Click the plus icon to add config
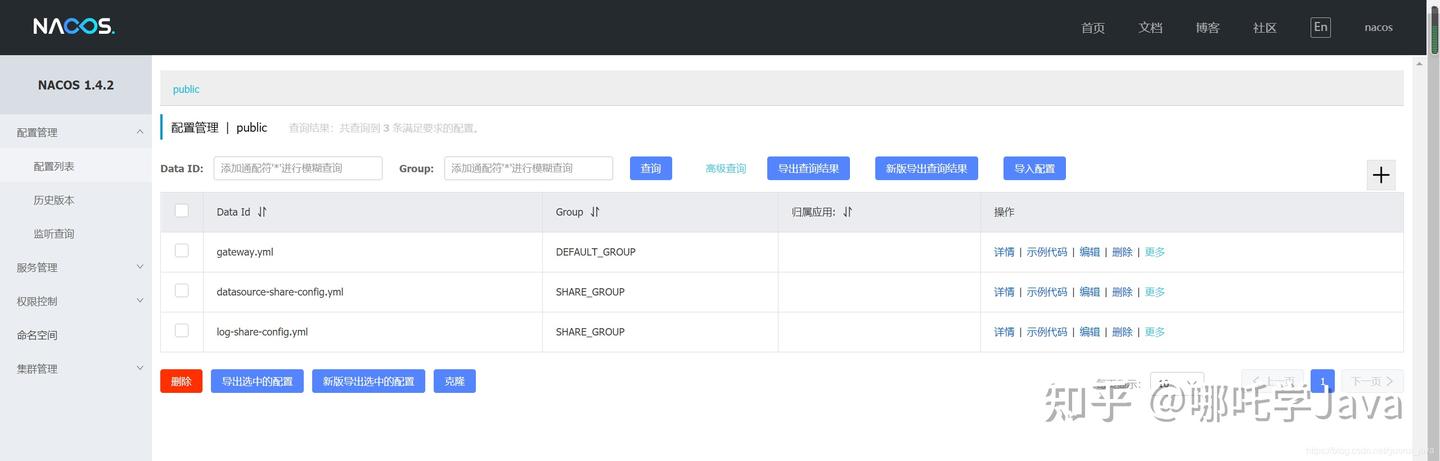Image resolution: width=1440 pixels, height=461 pixels. coord(1381,175)
